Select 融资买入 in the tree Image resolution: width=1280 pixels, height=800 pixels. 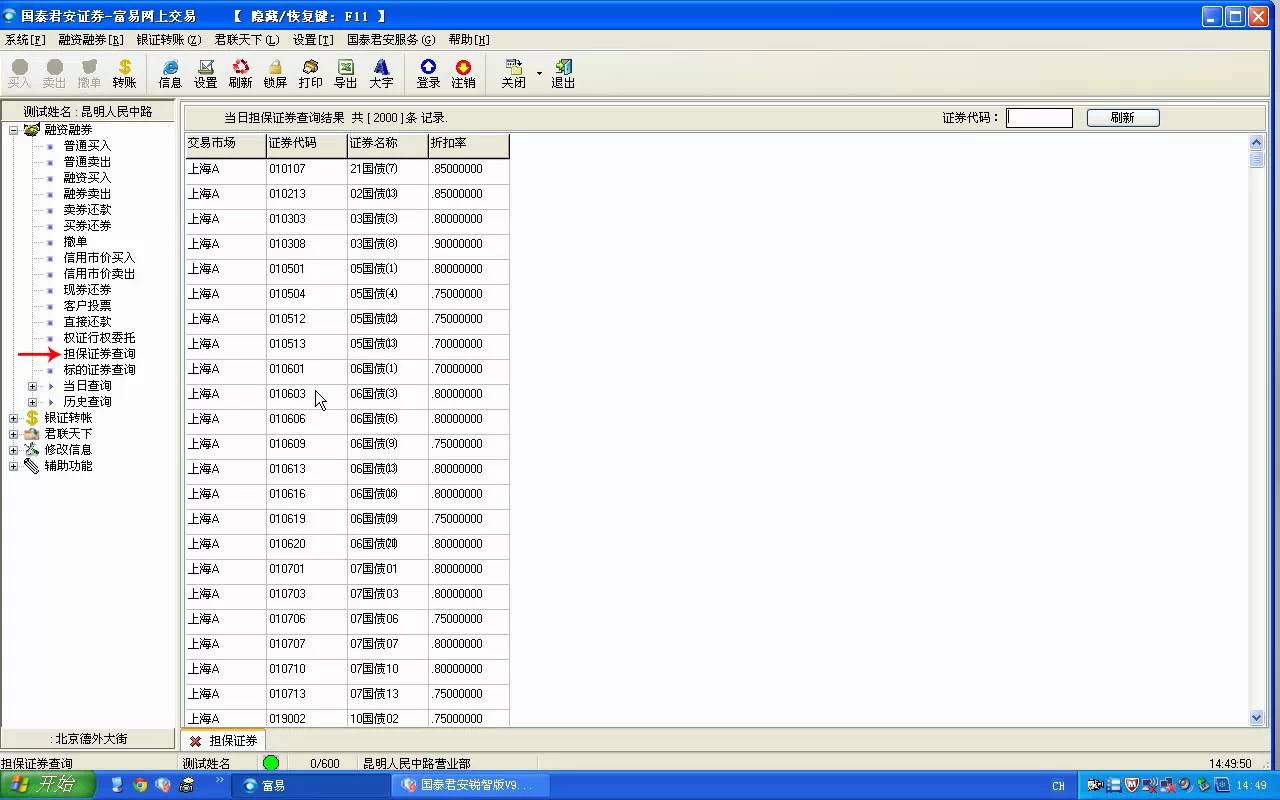(87, 178)
